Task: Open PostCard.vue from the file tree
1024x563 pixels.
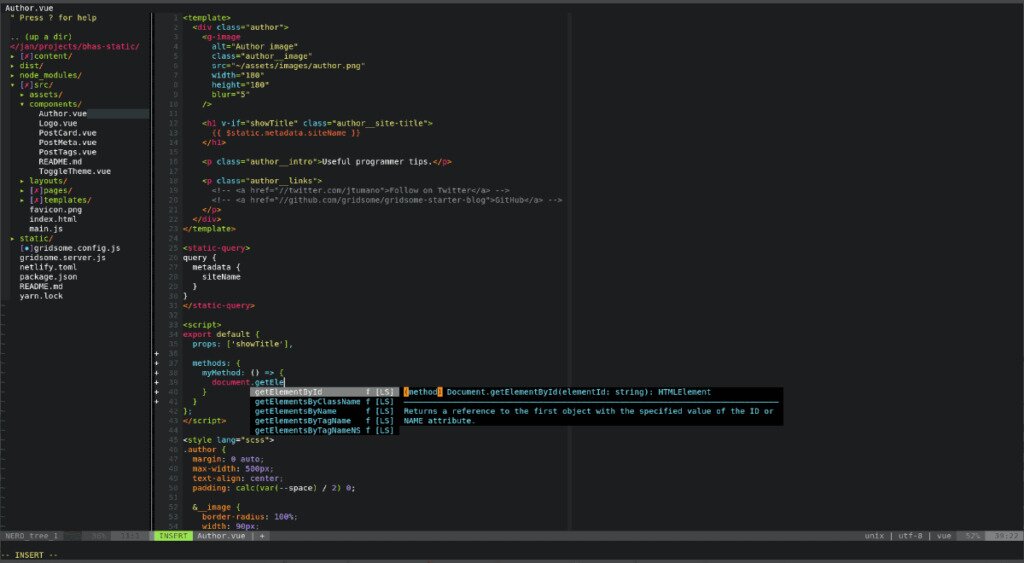Action: pos(67,133)
